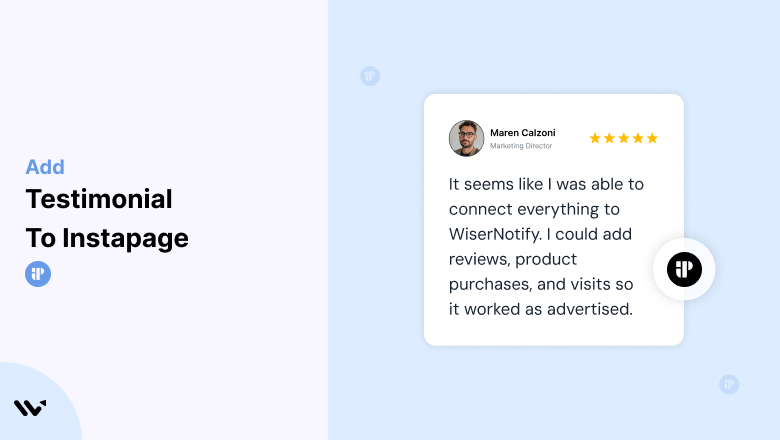Click the second gold star in the rating

point(609,138)
